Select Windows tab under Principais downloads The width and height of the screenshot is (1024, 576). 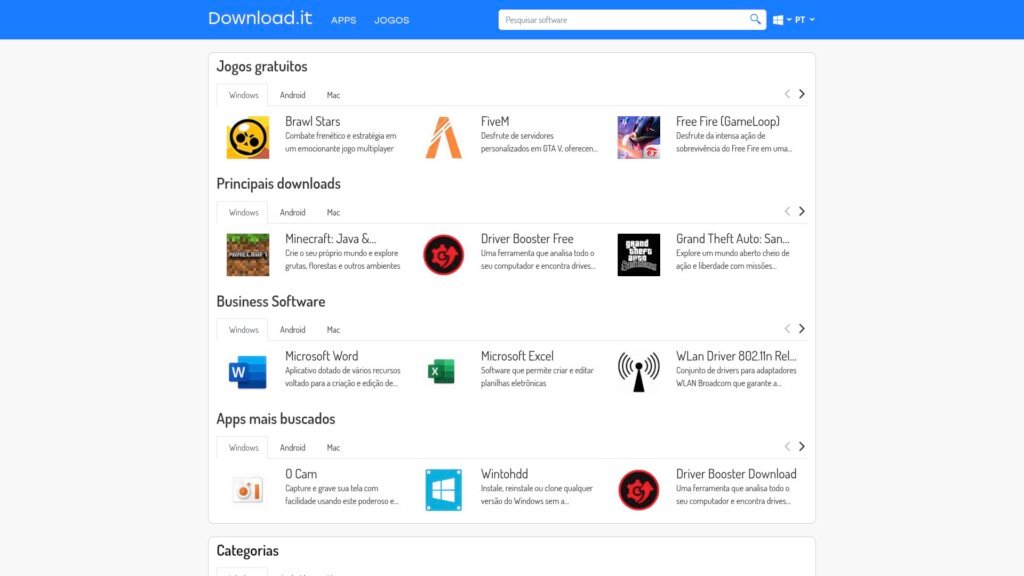pos(244,213)
